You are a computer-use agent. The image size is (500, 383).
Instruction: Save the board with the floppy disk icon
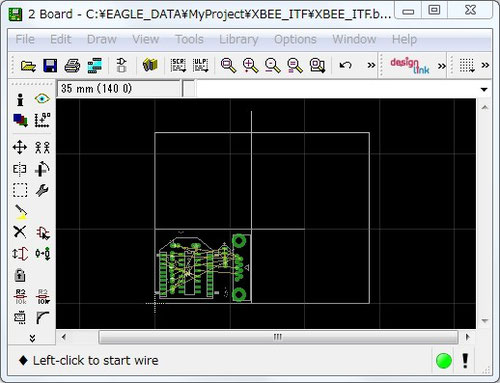(50, 65)
